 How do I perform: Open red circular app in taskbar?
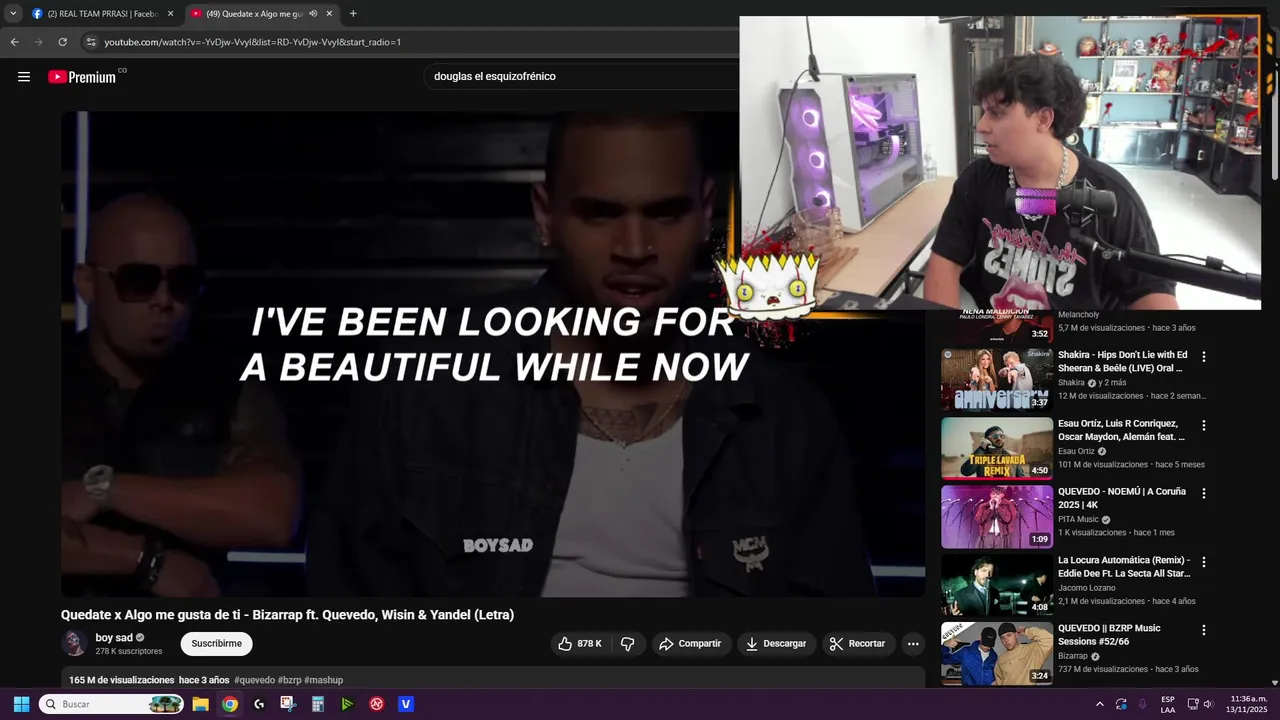376,704
